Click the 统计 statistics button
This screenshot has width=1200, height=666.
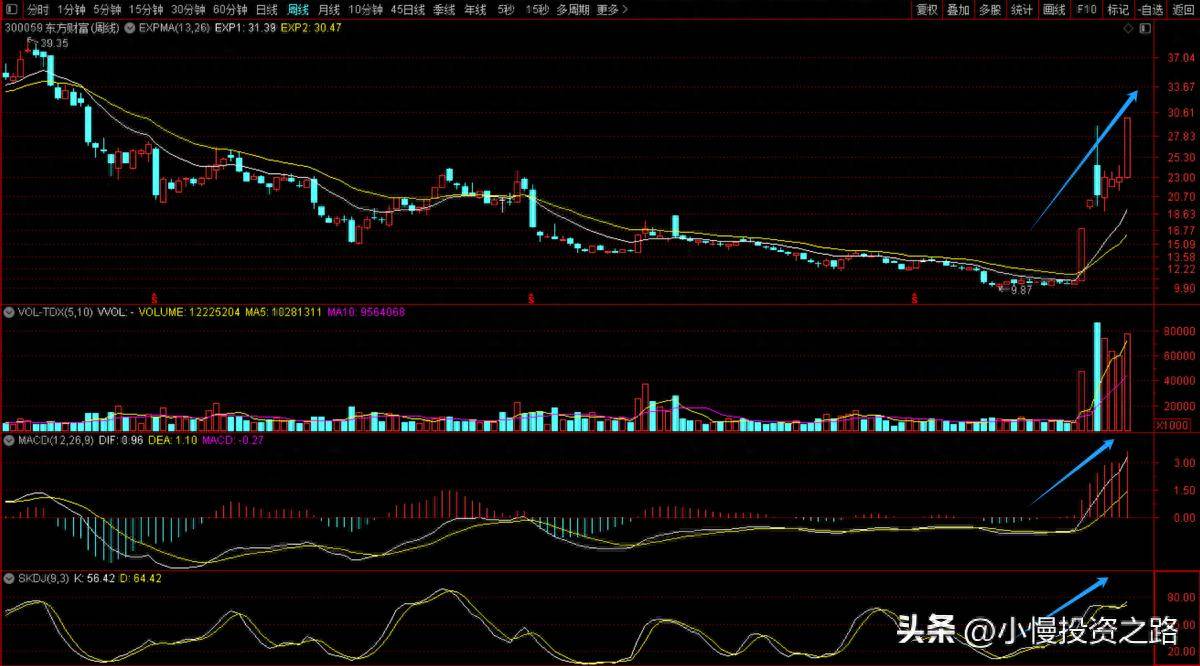pyautogui.click(x=1022, y=9)
